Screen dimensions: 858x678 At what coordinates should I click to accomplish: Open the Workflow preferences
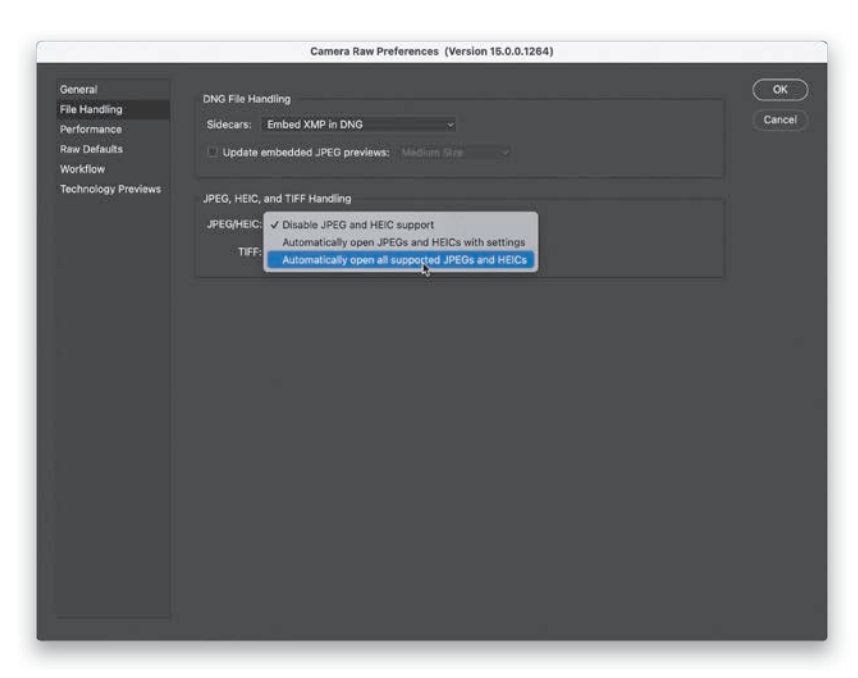[82, 169]
